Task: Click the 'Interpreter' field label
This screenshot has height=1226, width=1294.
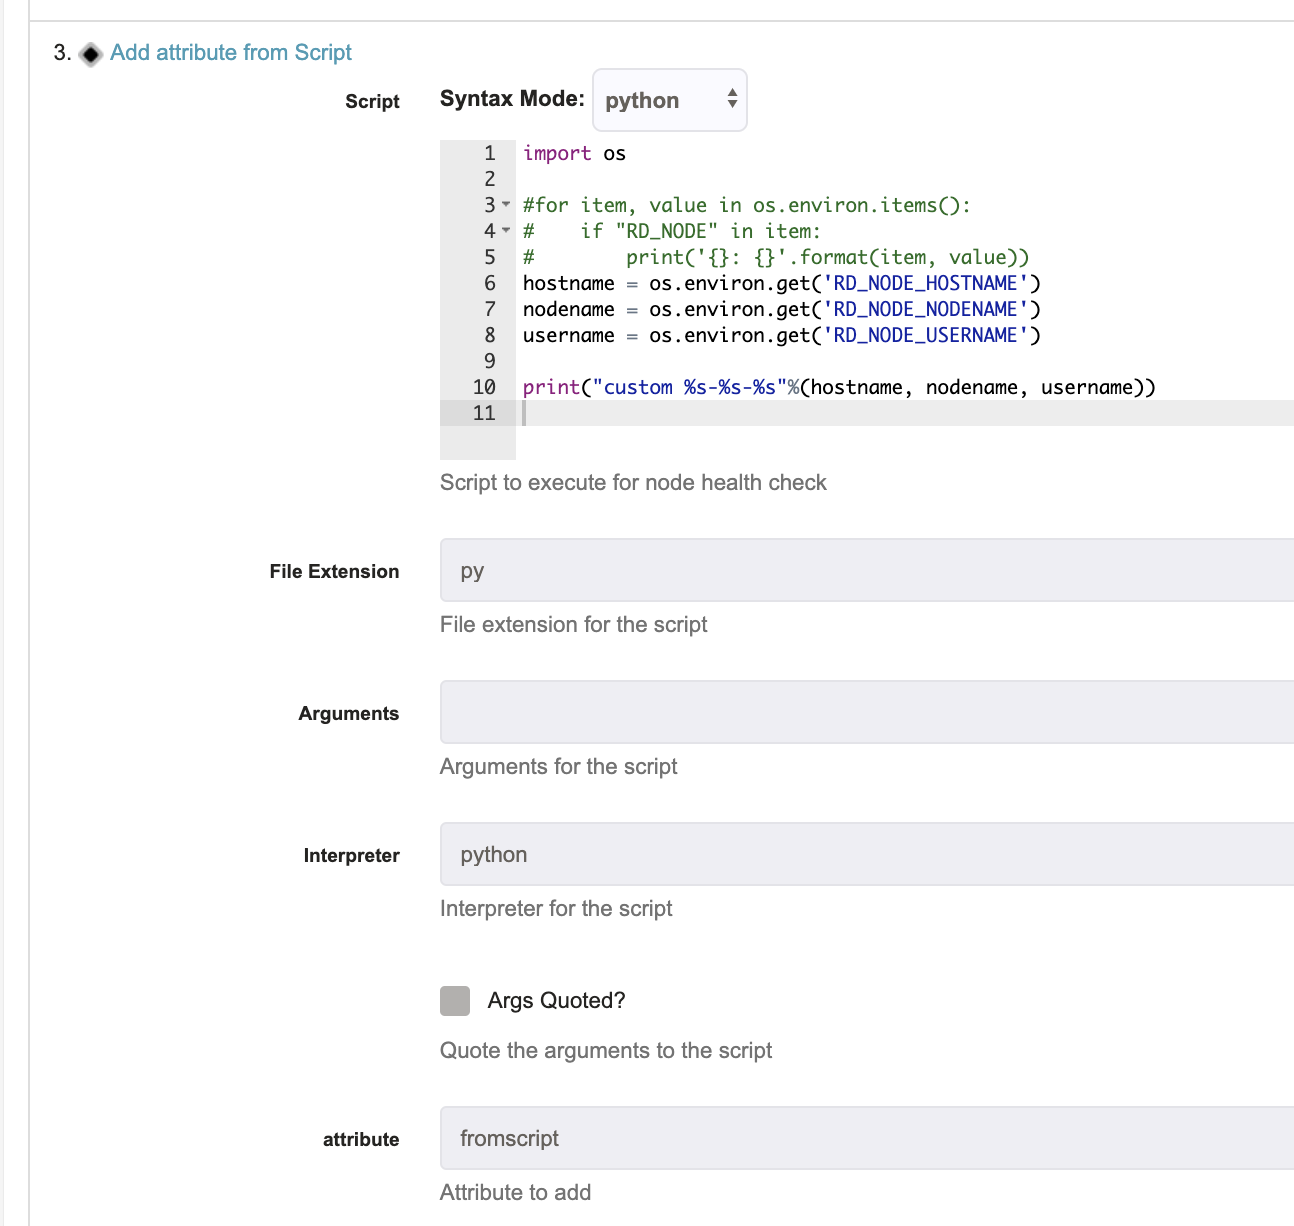Action: 351,855
